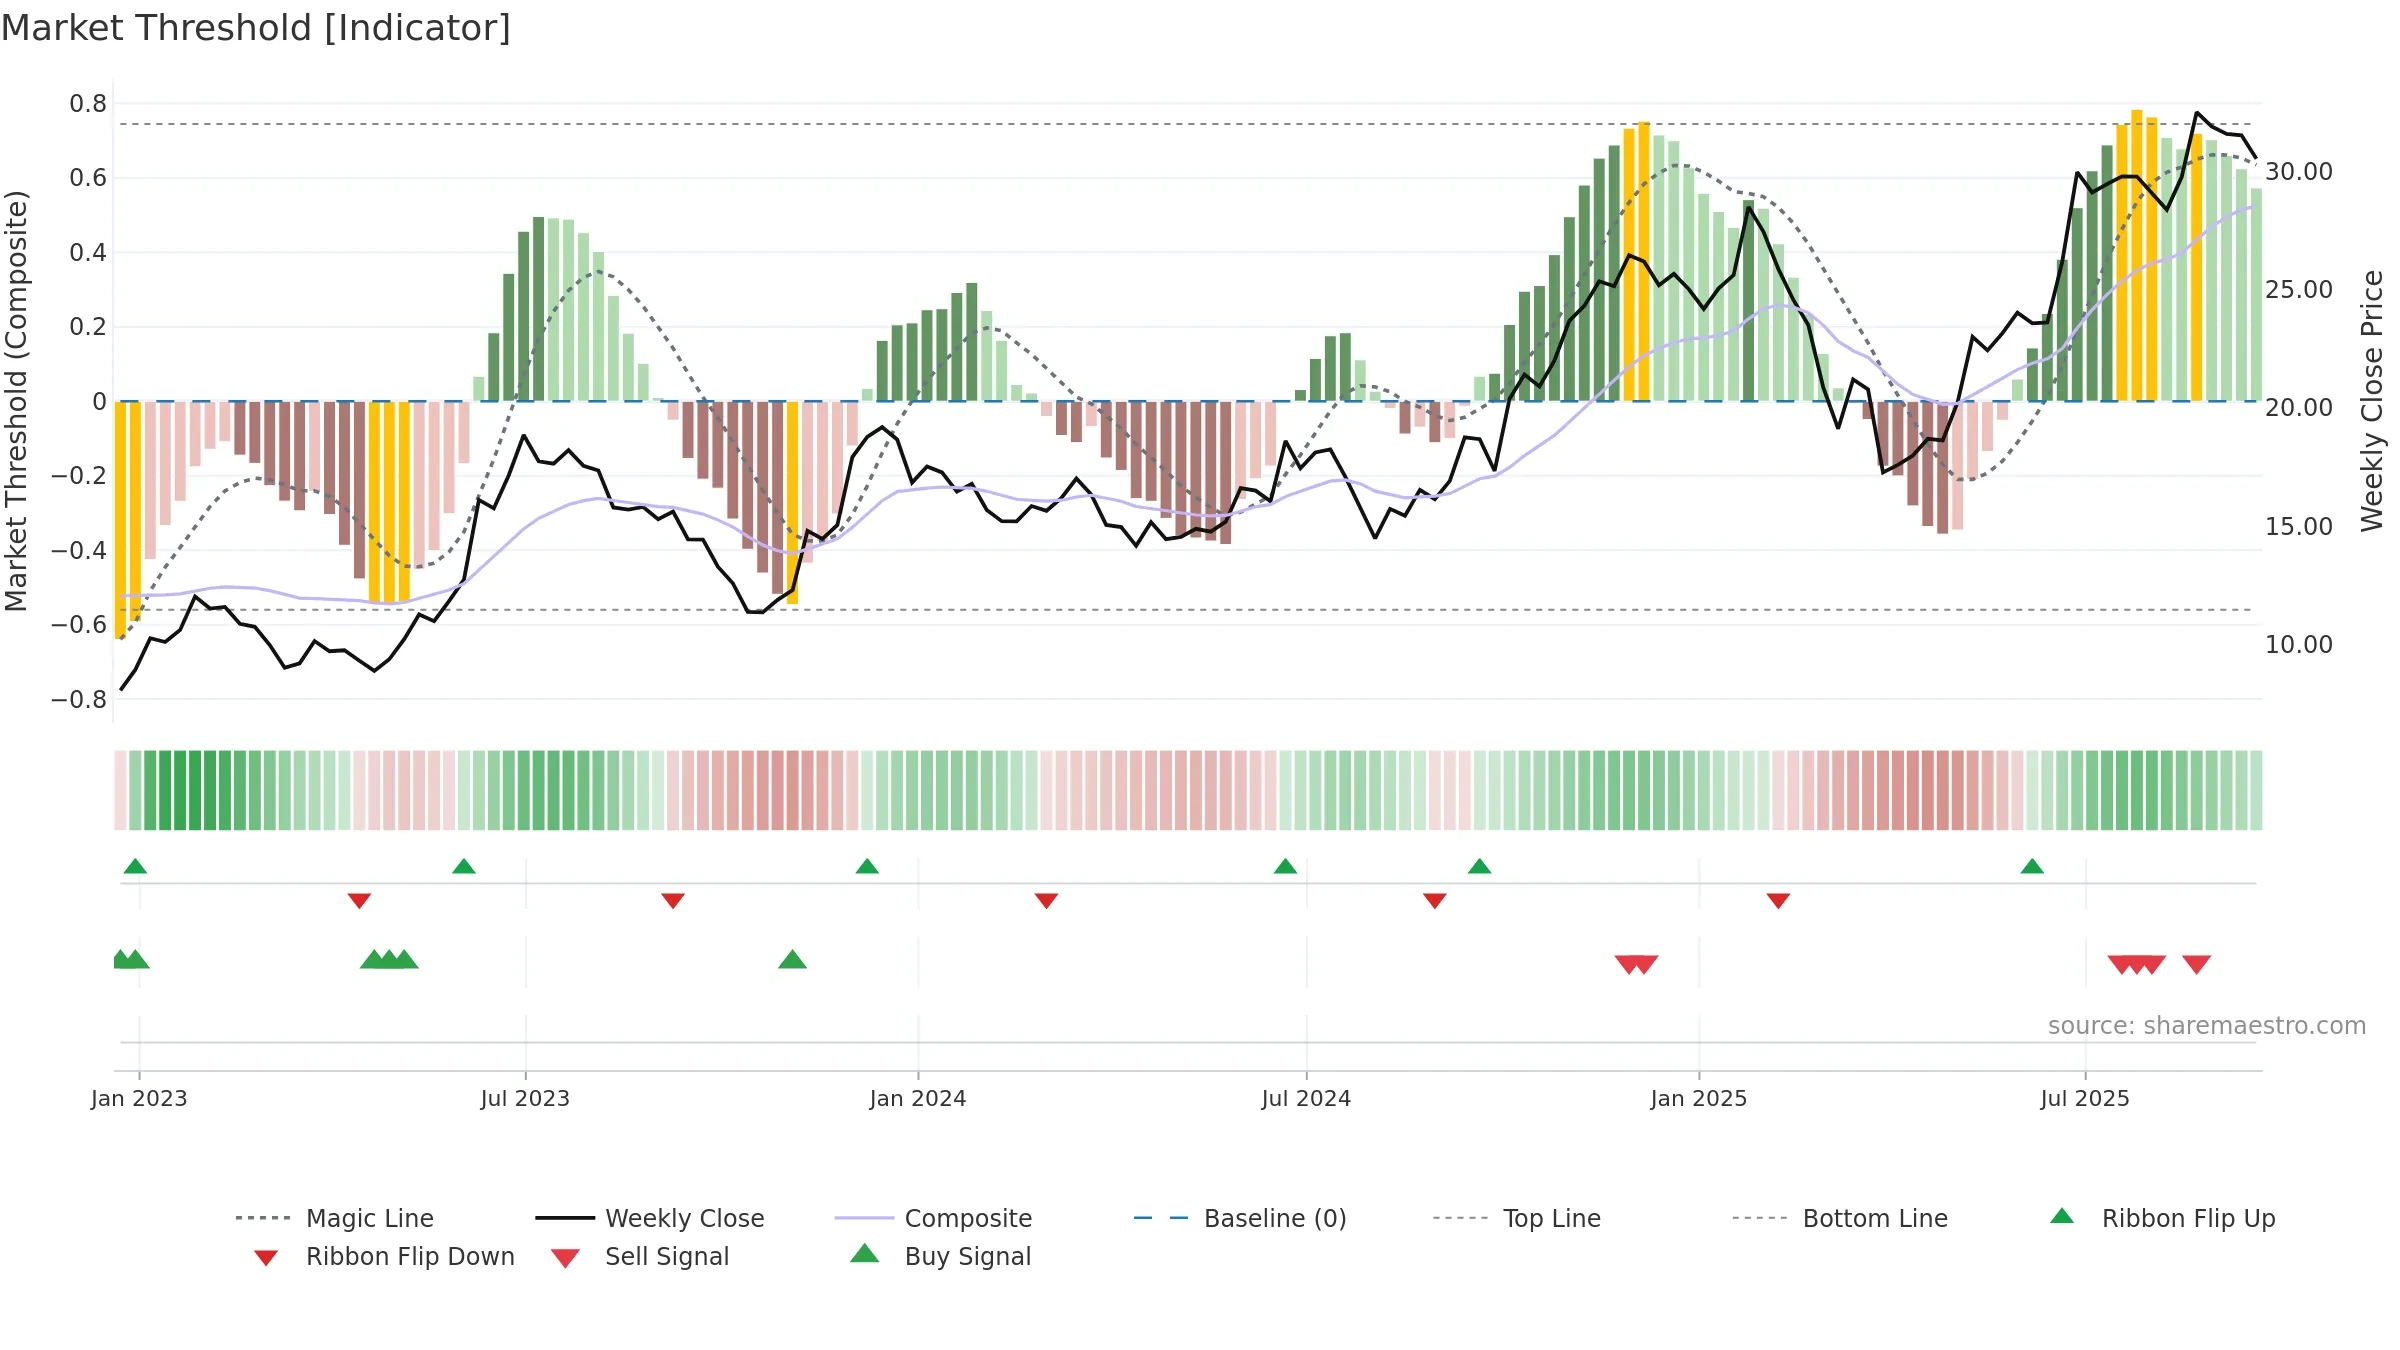Click the Ribbon Flip Up marker before Jul 2023
This screenshot has height=1350, width=2400.
tap(464, 866)
